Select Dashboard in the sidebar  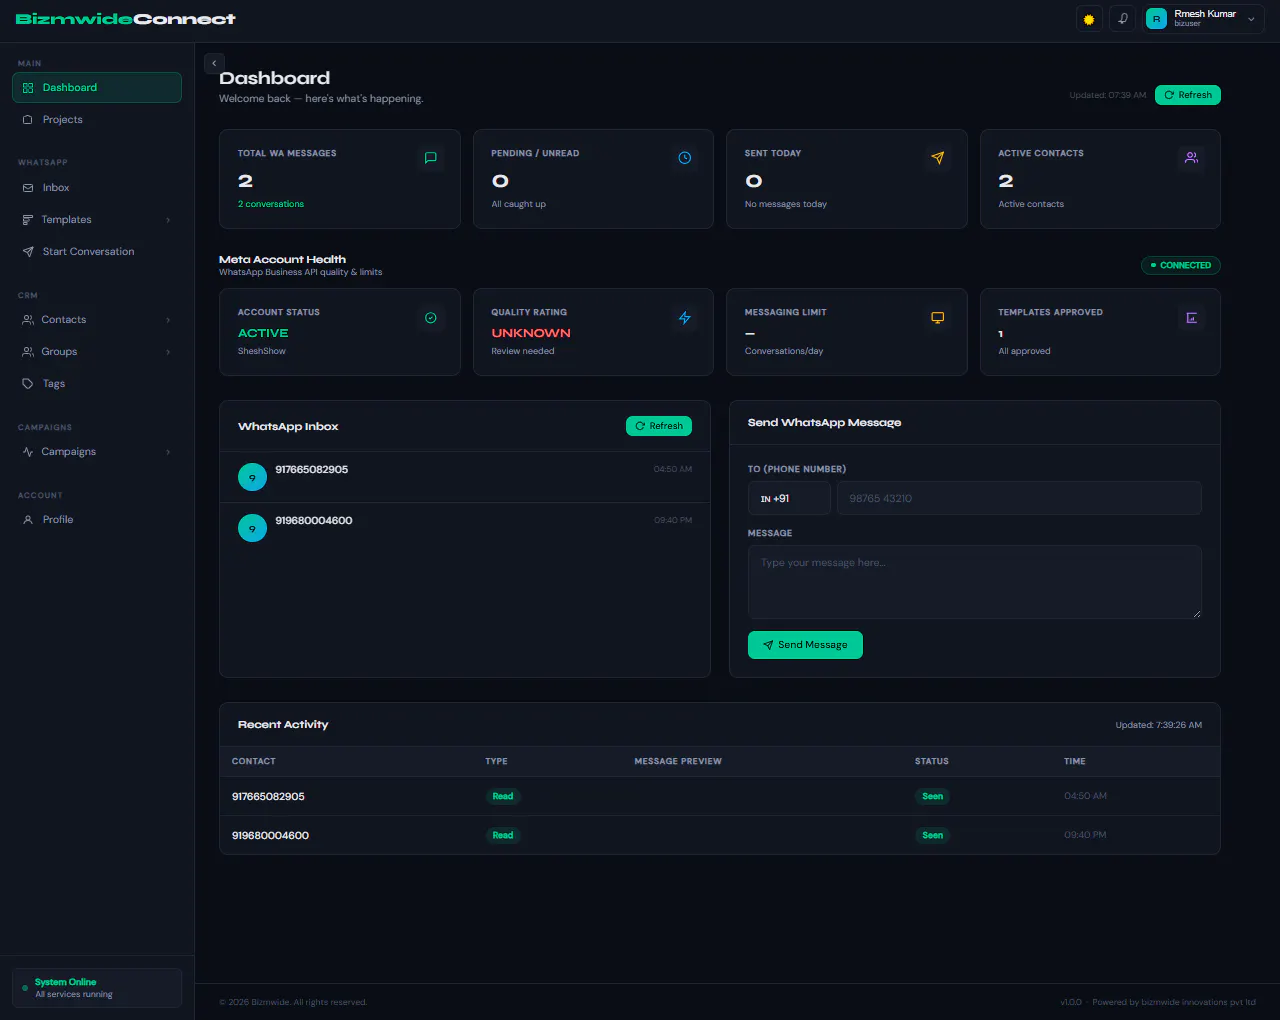(97, 87)
